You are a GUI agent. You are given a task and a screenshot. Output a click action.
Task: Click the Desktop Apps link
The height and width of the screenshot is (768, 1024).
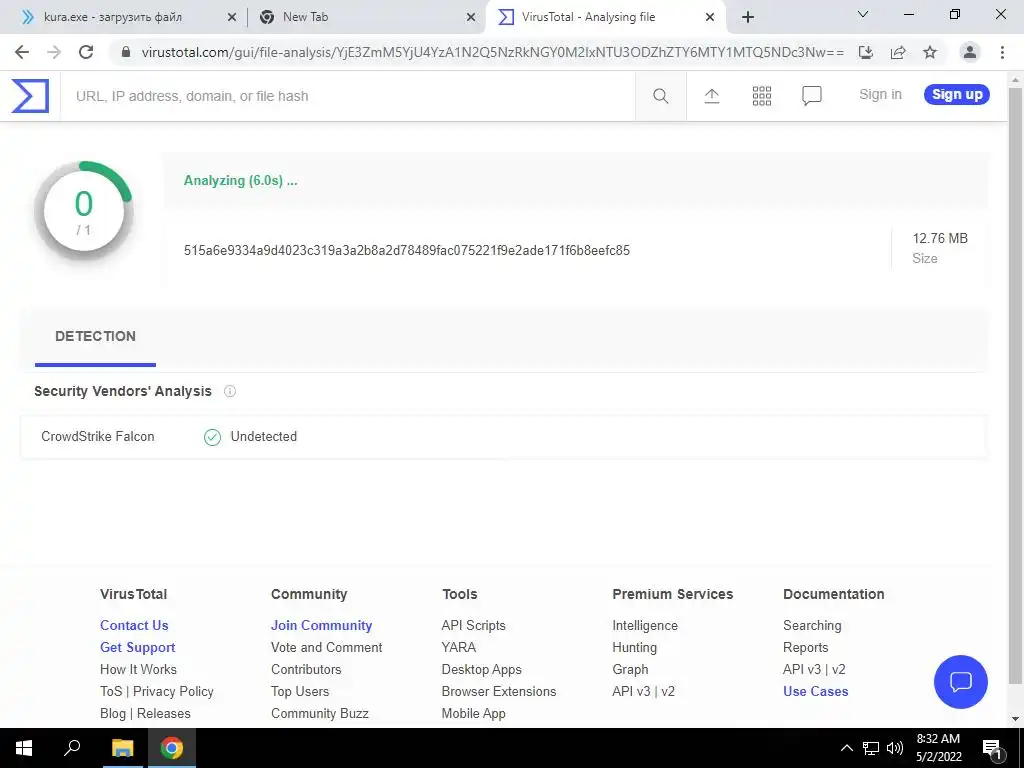pos(481,669)
